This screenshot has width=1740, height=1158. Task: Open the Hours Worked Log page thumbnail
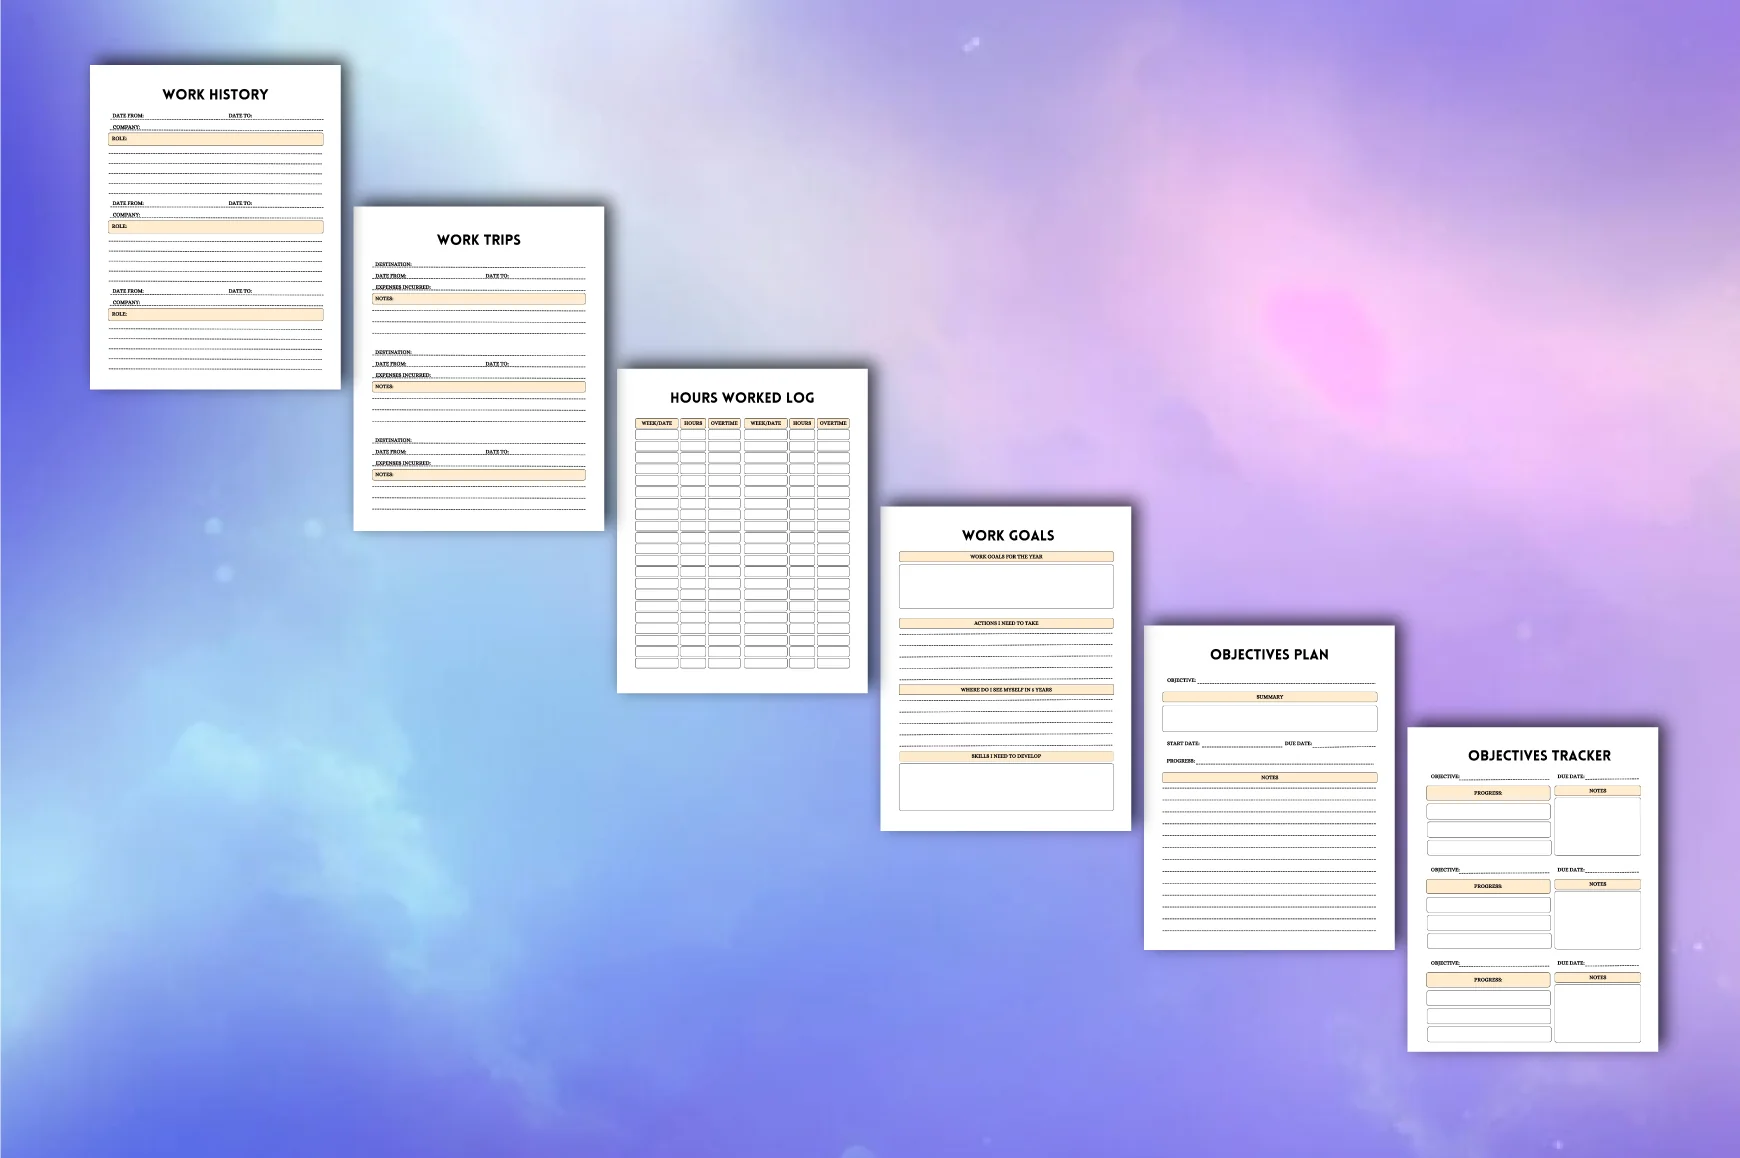point(742,531)
